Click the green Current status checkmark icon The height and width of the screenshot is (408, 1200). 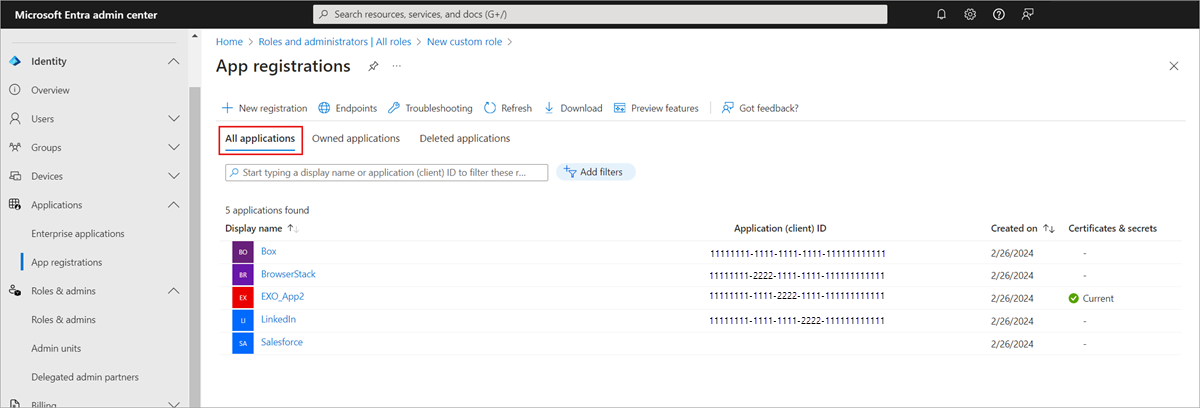tap(1073, 298)
